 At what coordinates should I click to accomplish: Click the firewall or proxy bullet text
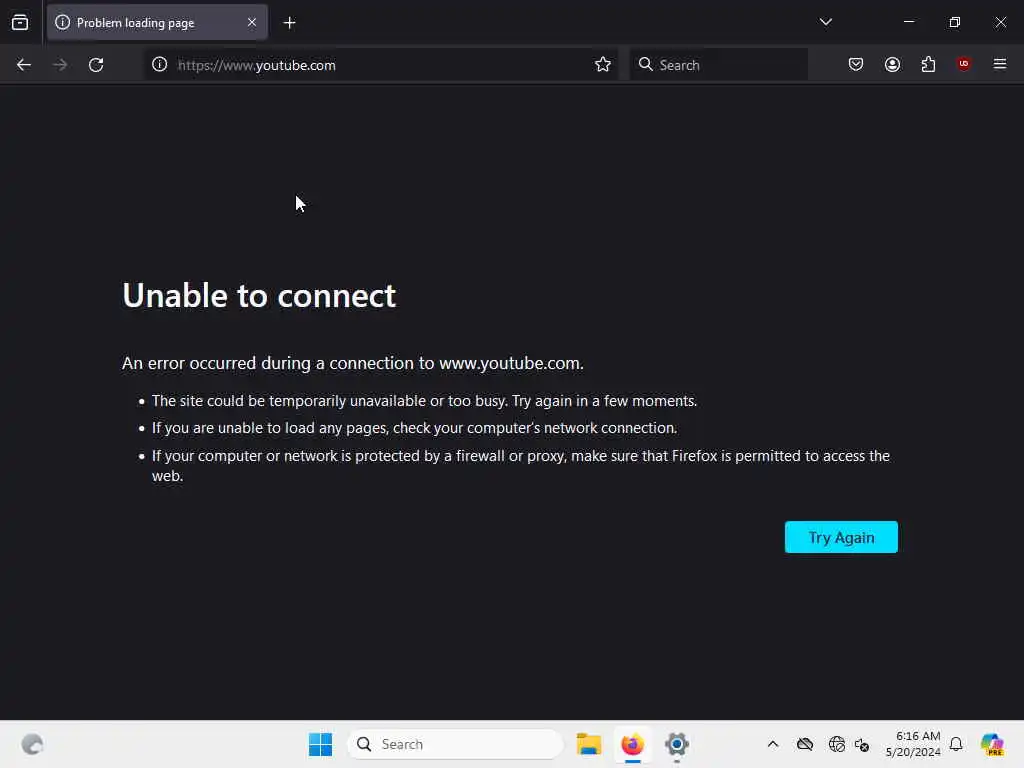(x=520, y=466)
